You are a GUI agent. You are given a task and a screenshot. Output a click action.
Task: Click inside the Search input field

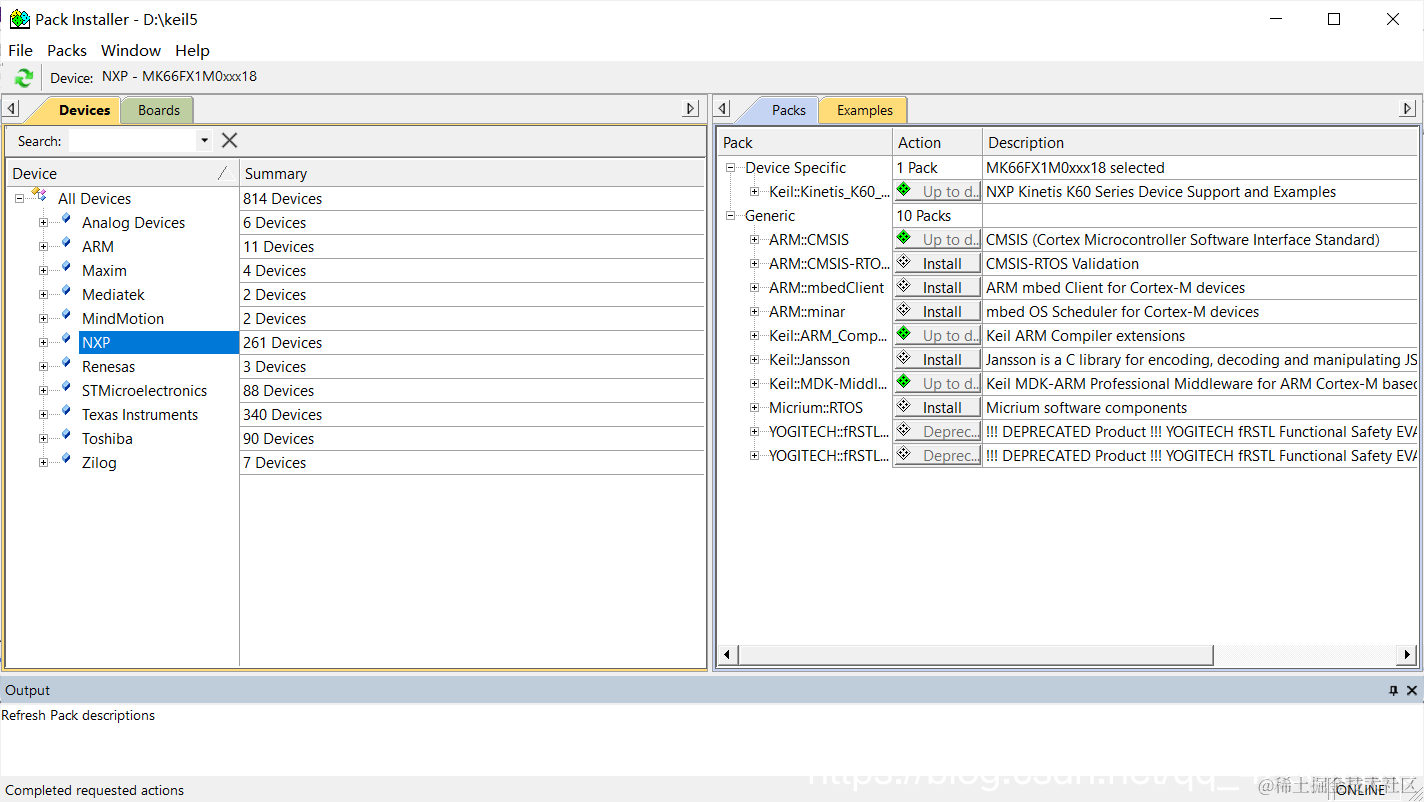(x=133, y=141)
